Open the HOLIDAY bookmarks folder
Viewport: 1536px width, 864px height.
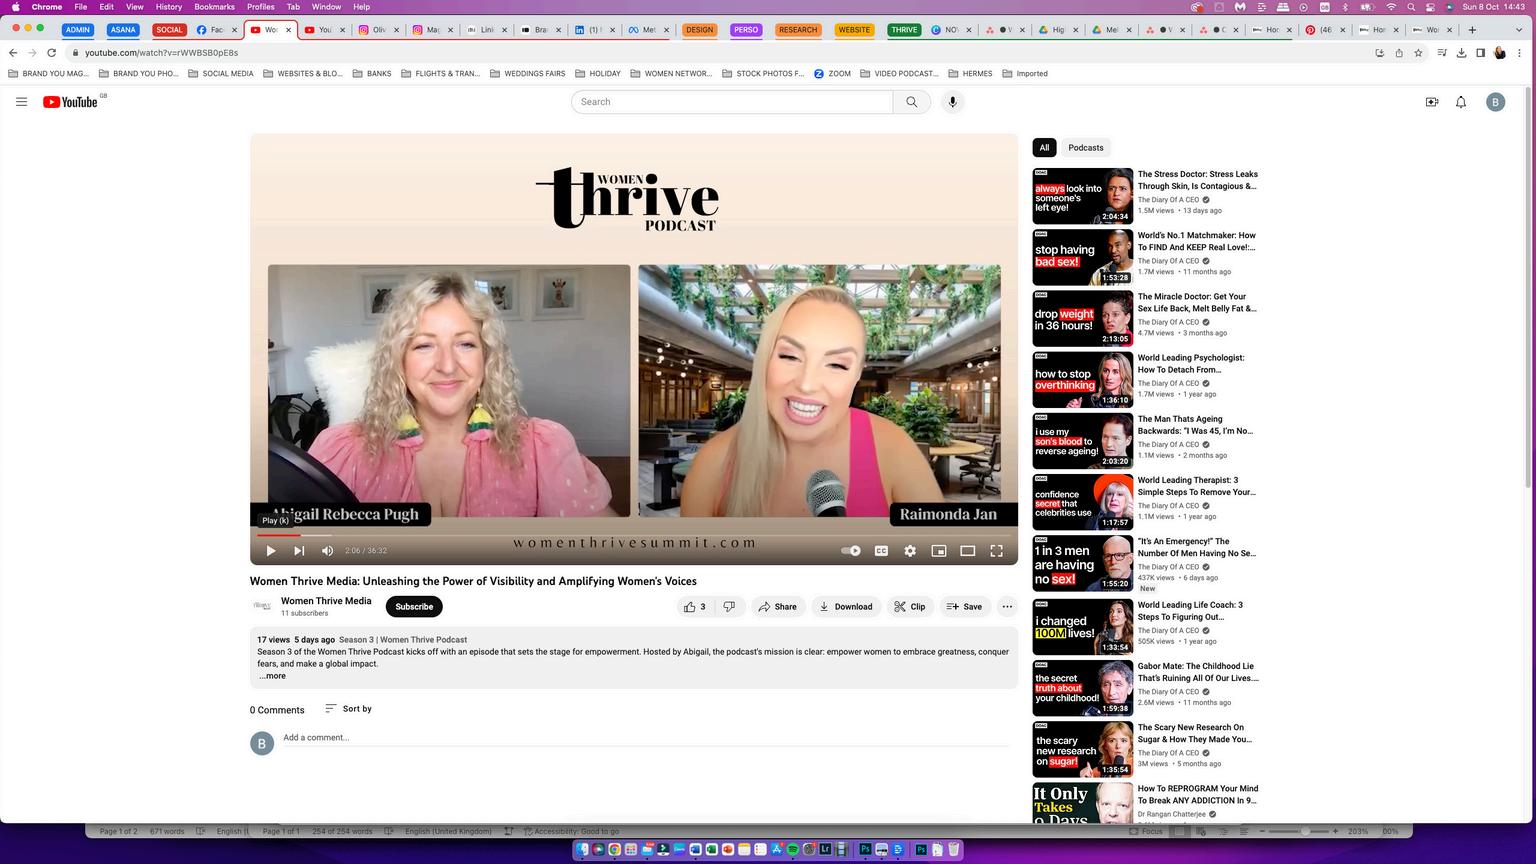[x=598, y=74]
